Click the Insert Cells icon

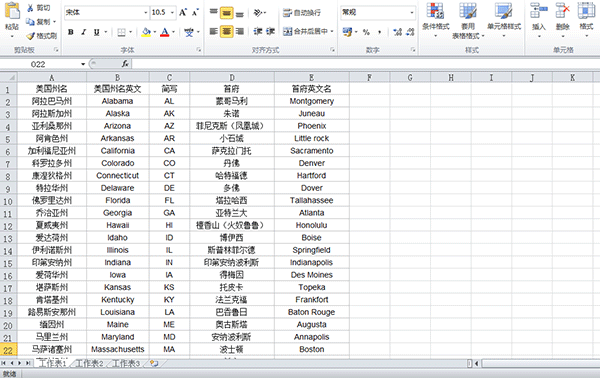tap(538, 11)
